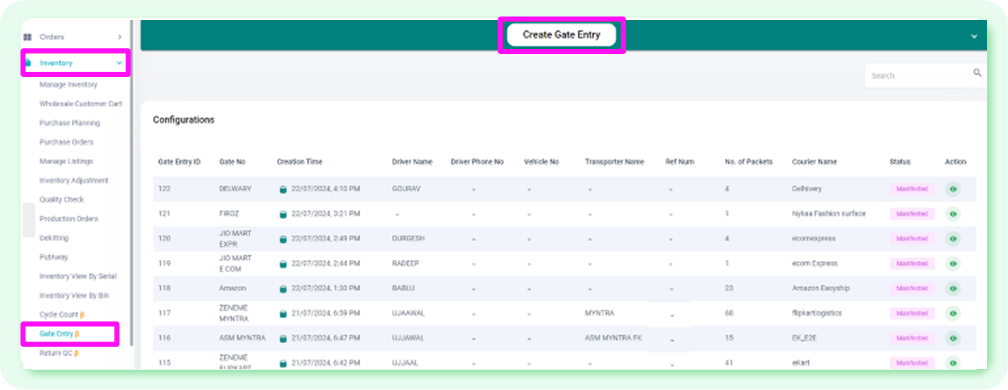The height and width of the screenshot is (390, 1008).
Task: View details of gate entry 116
Action: coord(953,338)
